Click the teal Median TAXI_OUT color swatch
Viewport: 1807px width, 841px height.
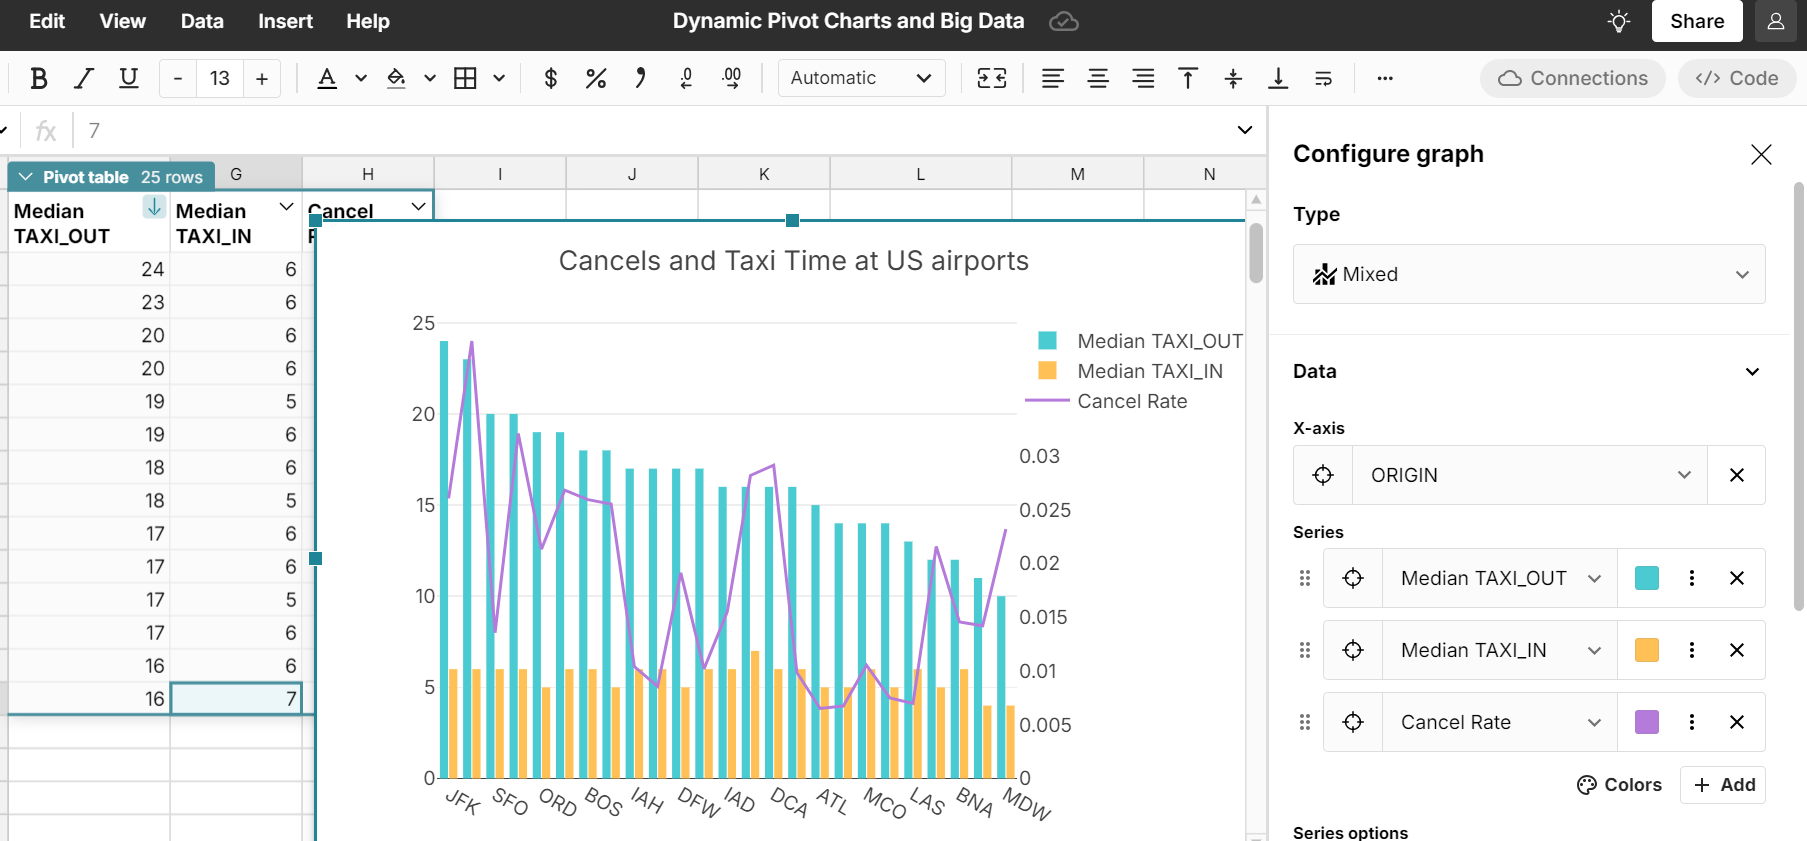click(x=1647, y=578)
